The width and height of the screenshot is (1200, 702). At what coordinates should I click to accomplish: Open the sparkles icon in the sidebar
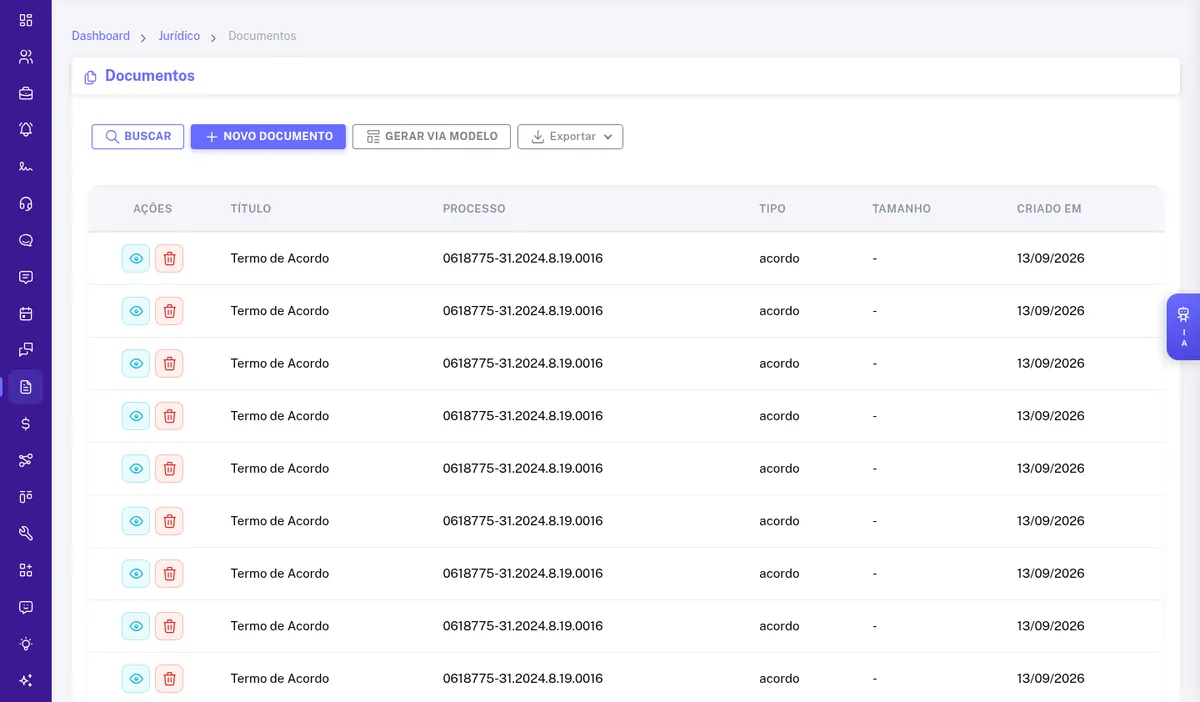coord(26,681)
